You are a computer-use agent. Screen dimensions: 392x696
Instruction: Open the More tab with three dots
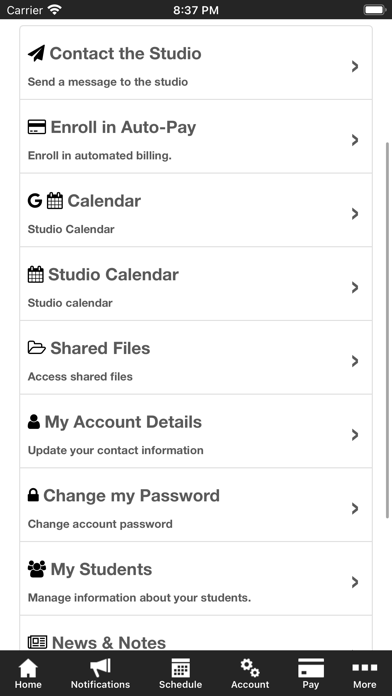click(364, 674)
